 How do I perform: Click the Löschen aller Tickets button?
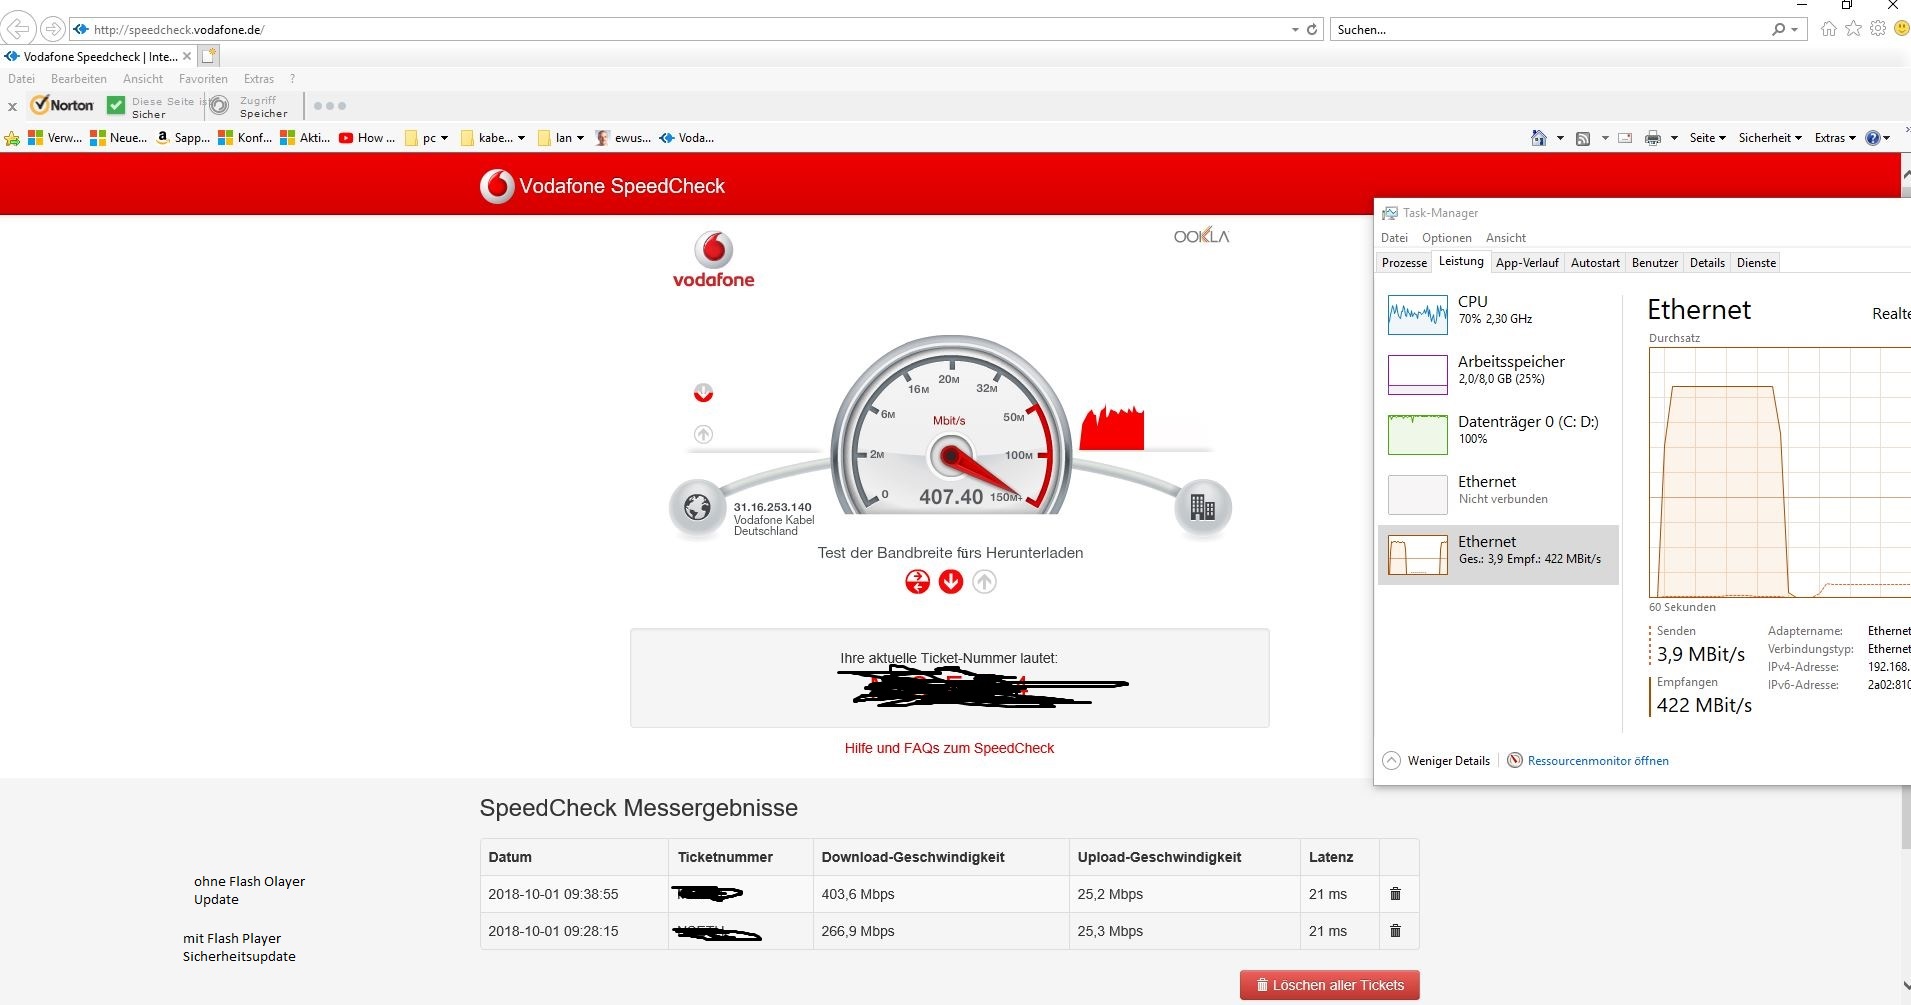(x=1330, y=985)
